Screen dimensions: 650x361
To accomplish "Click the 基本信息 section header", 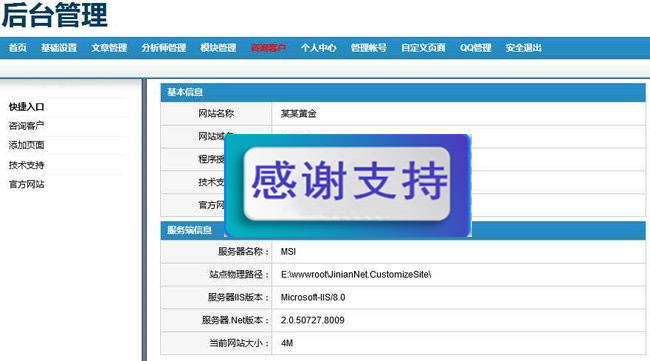I will coord(403,92).
